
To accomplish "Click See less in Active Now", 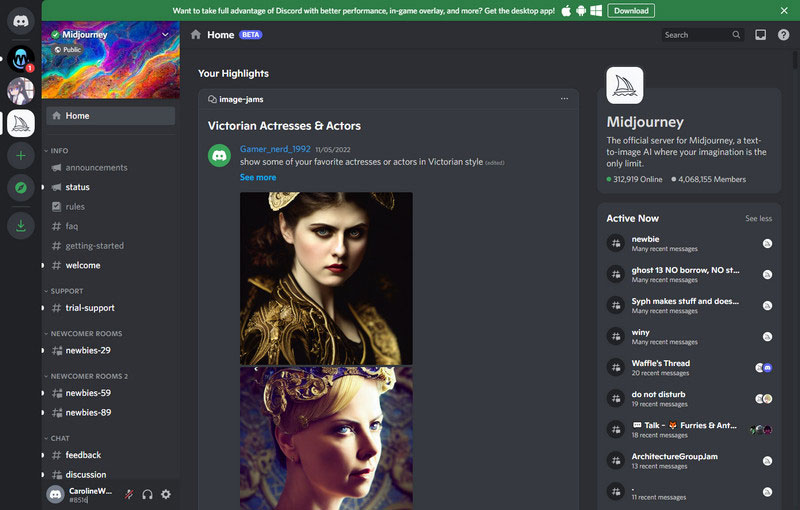I will click(758, 218).
